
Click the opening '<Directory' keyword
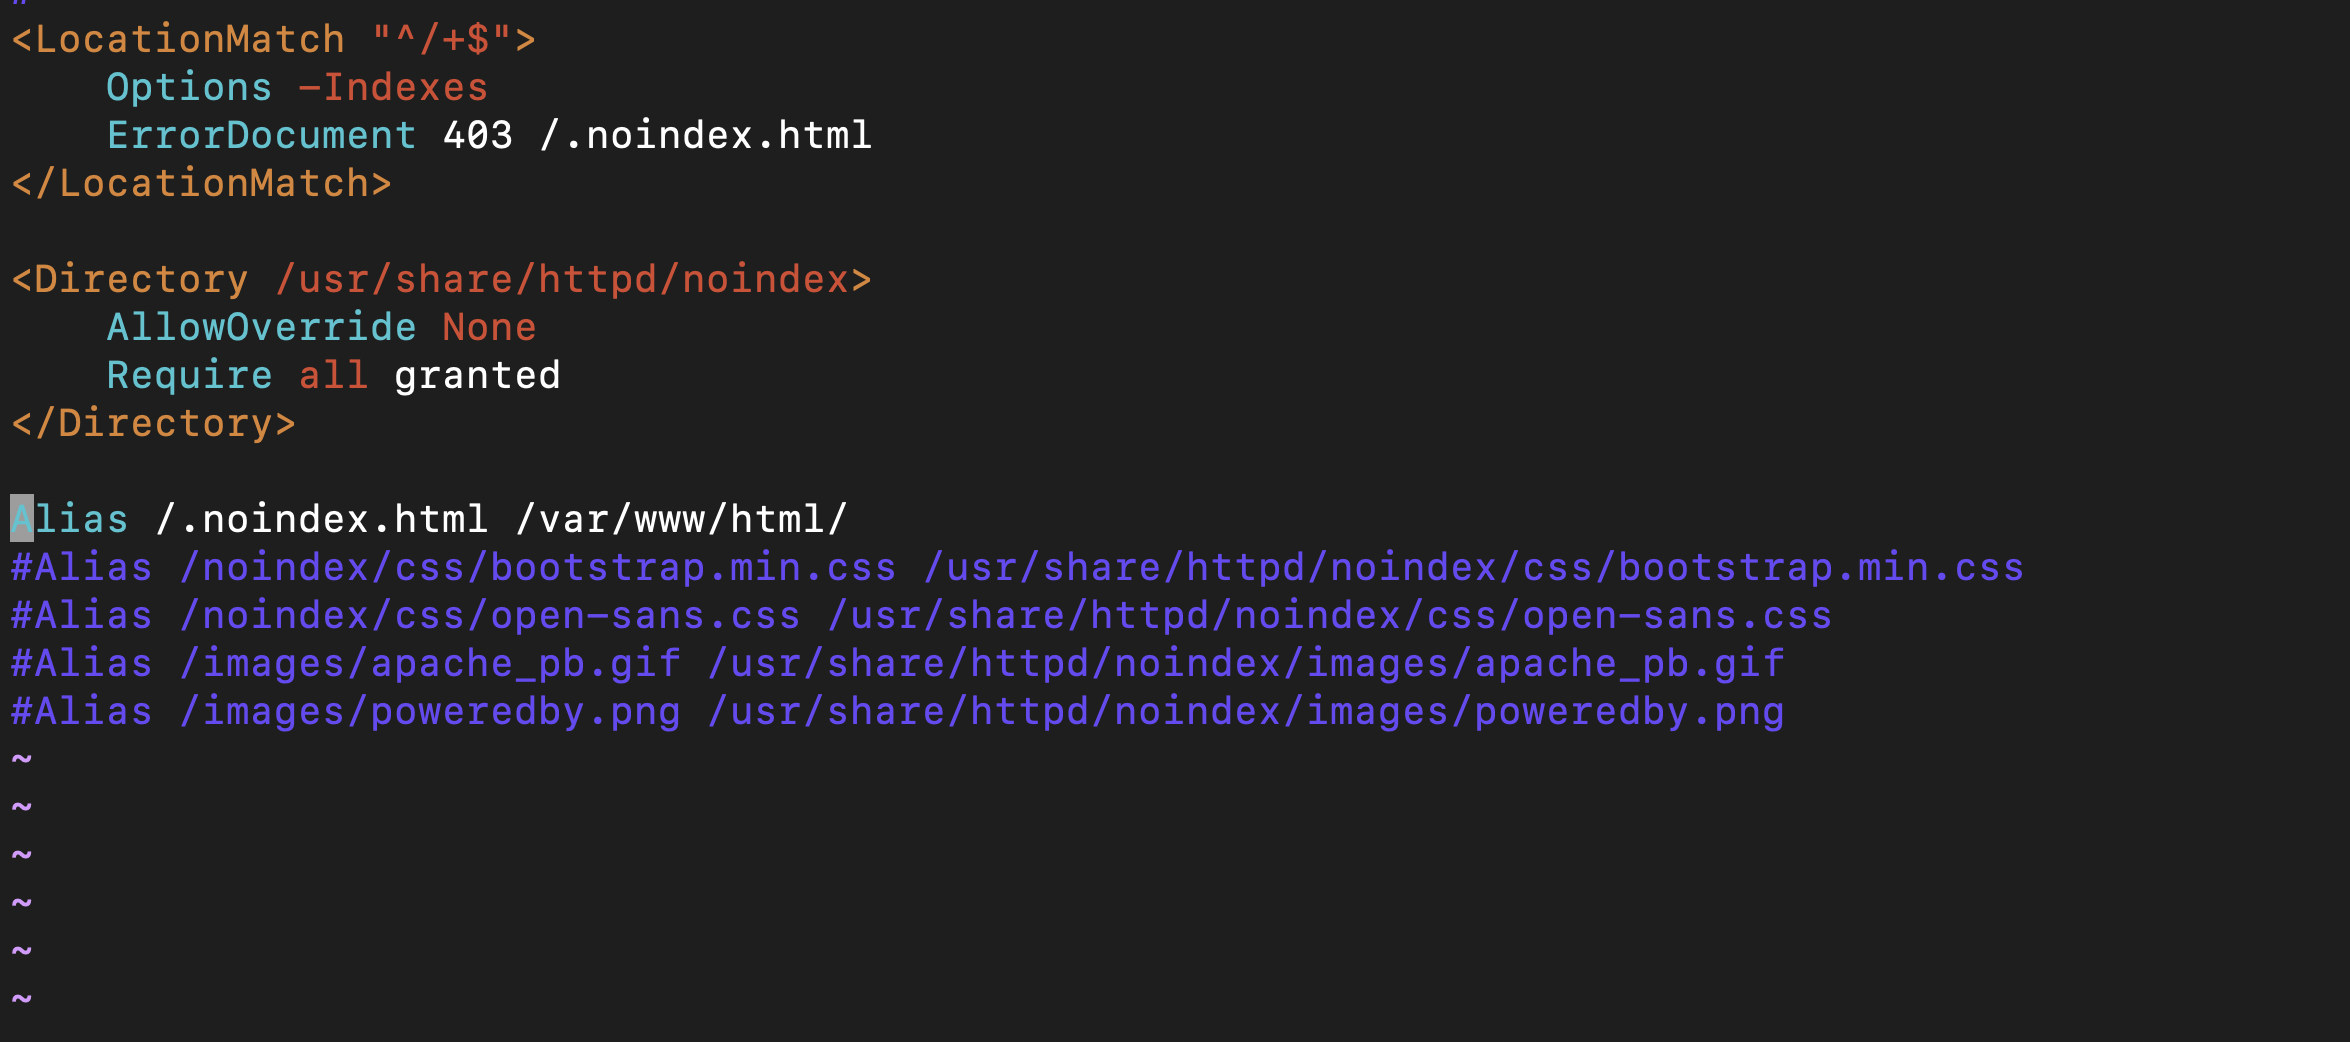pyautogui.click(x=129, y=280)
